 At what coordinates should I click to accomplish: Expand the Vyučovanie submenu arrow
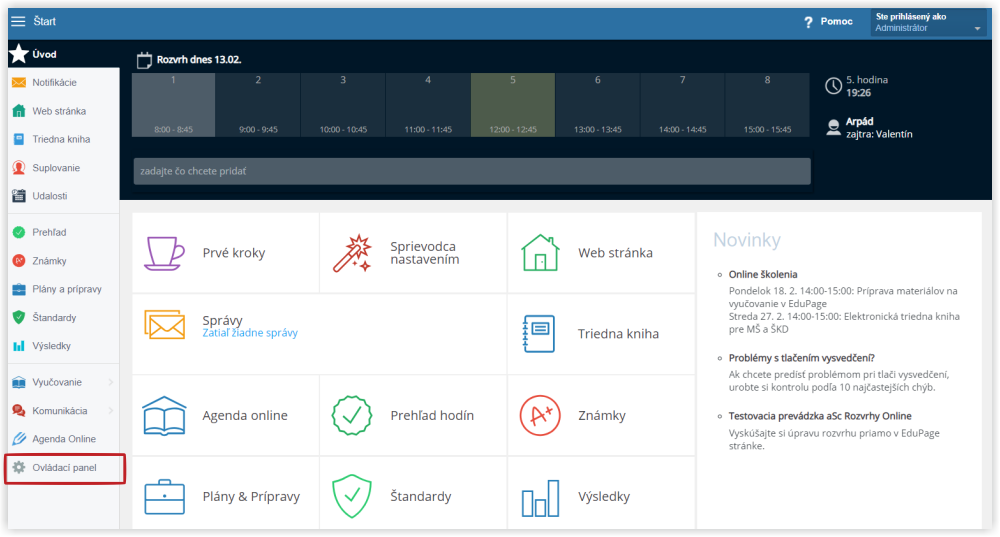click(x=111, y=382)
